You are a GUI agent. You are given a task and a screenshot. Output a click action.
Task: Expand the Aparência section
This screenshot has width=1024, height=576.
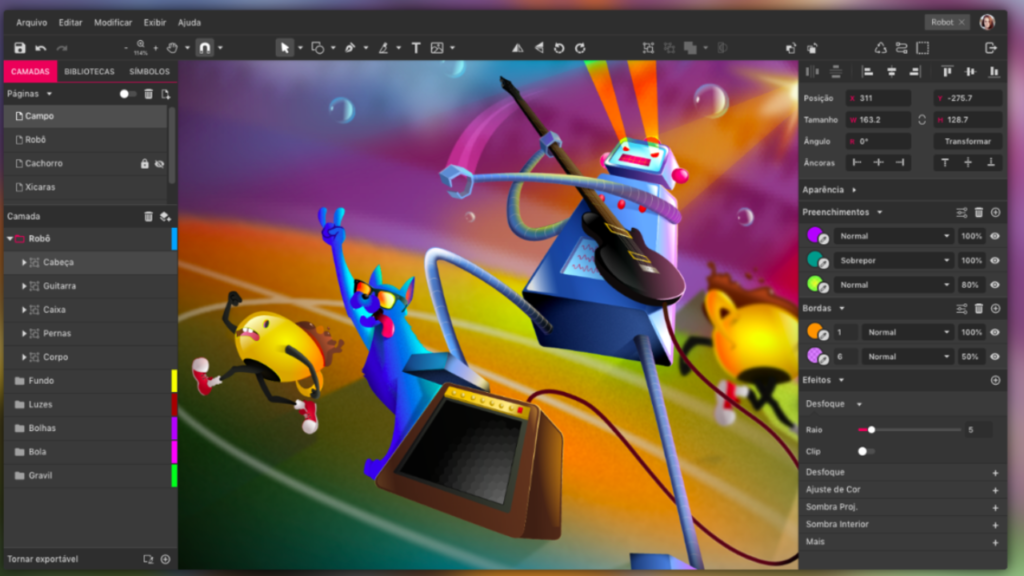[854, 190]
